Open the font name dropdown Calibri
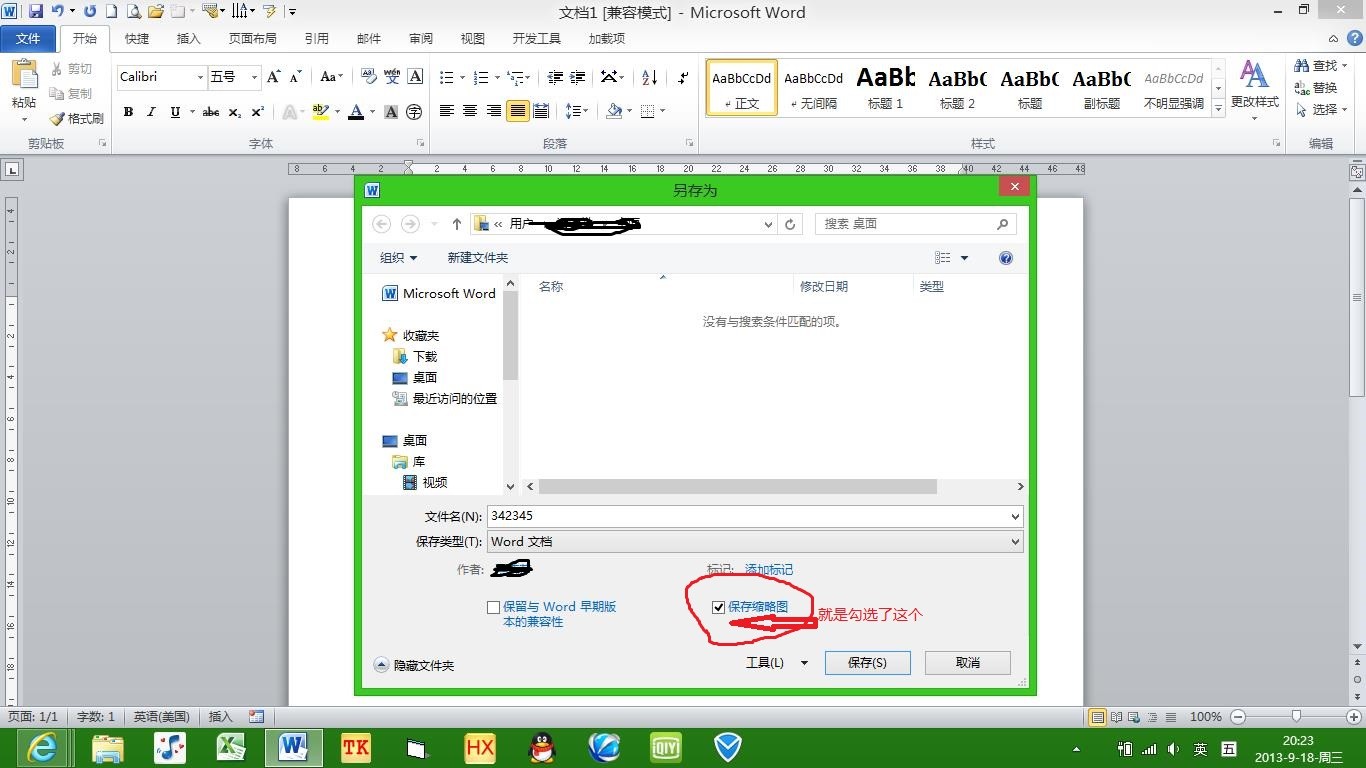 (200, 77)
